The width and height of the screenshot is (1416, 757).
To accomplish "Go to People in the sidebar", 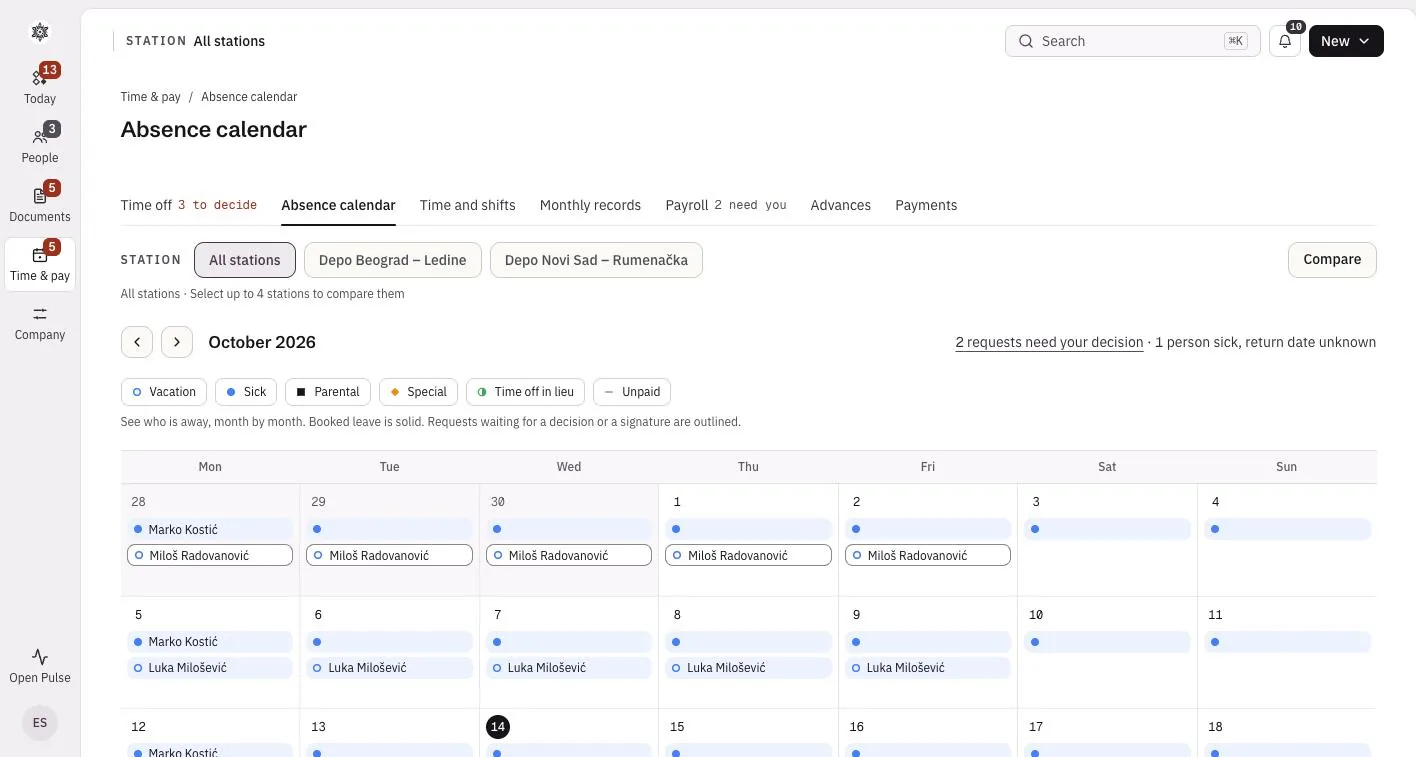I will pos(40,144).
